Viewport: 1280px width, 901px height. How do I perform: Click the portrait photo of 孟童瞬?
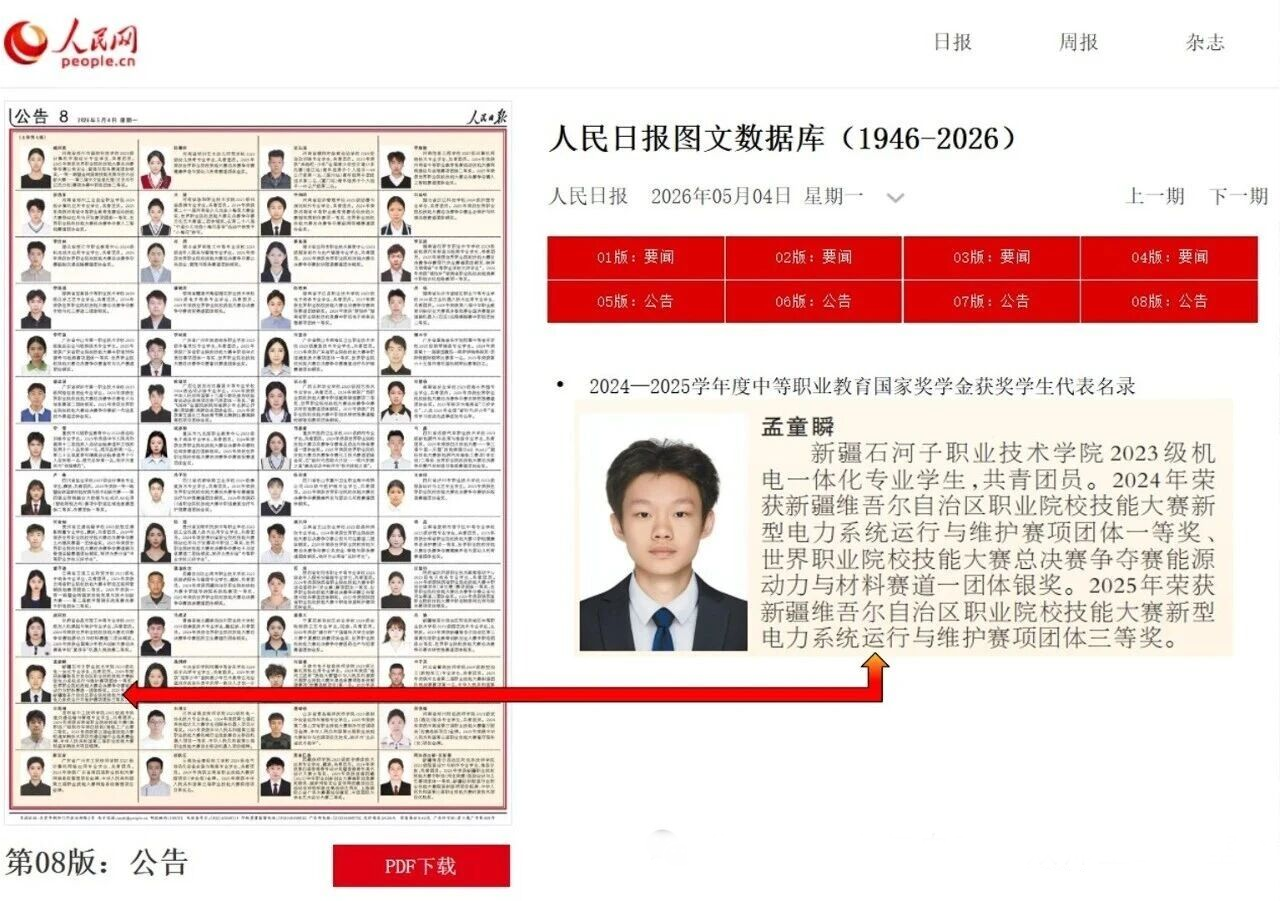pyautogui.click(x=664, y=541)
